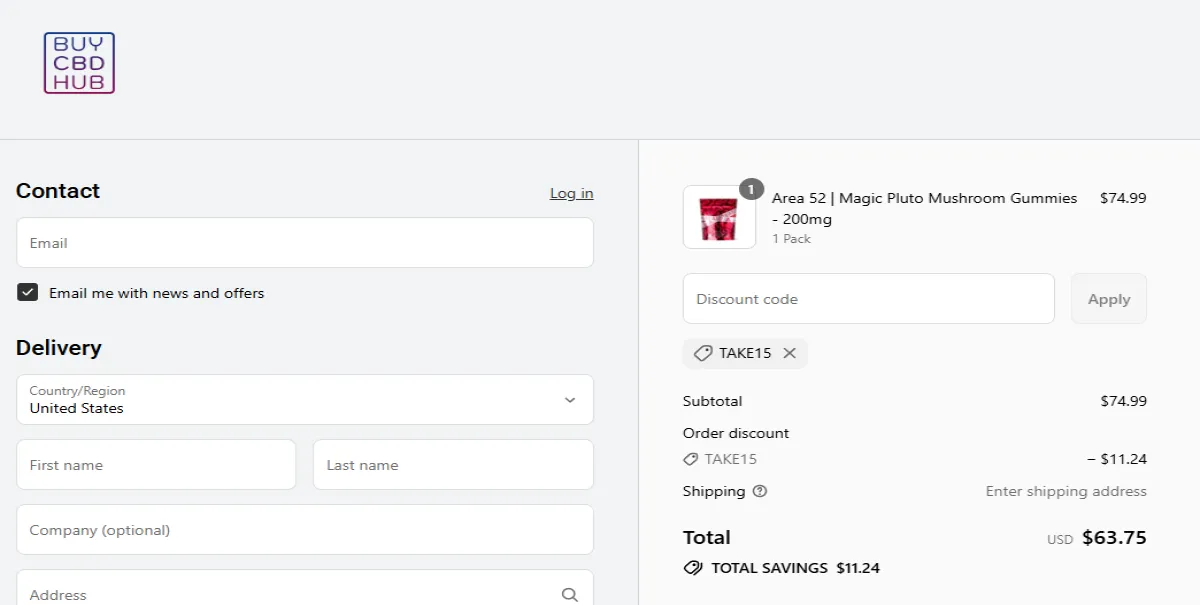Screen dimensions: 1200x605
Task: Click the Log in link
Action: [571, 193]
